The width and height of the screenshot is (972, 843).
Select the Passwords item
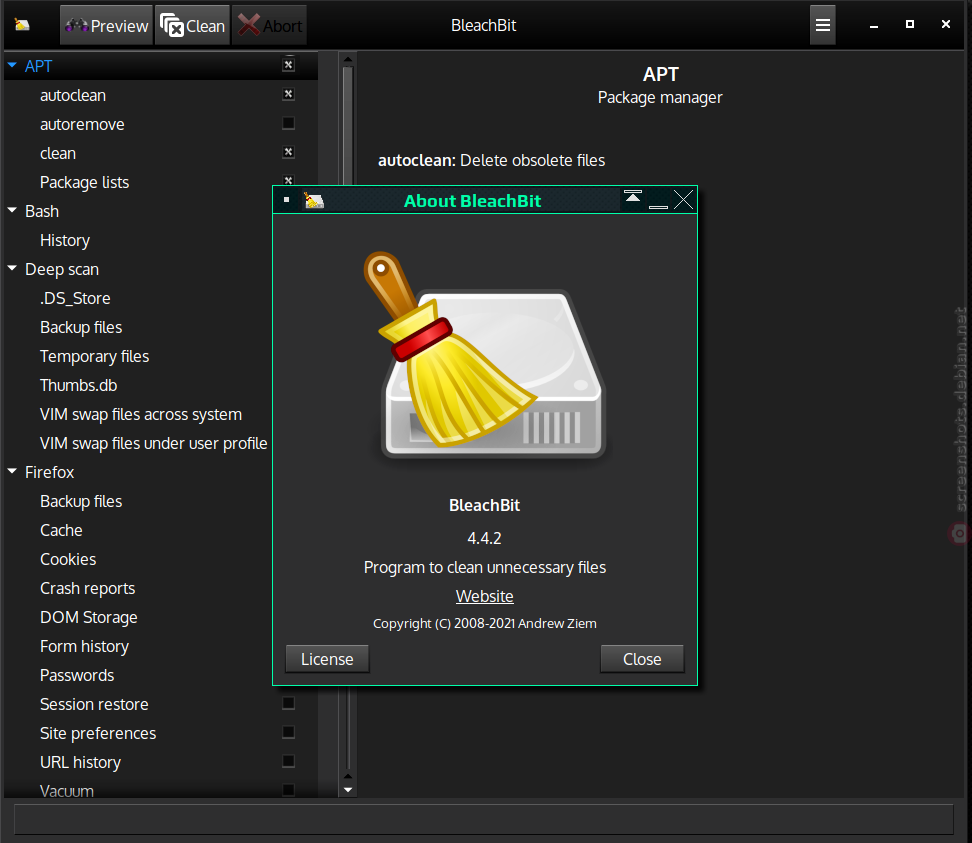[77, 675]
